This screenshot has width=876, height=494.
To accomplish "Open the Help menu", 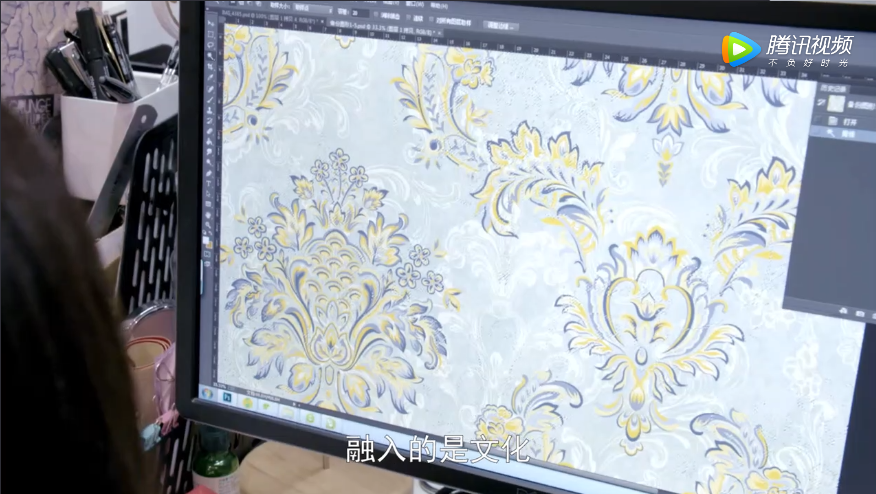I will pos(440,6).
